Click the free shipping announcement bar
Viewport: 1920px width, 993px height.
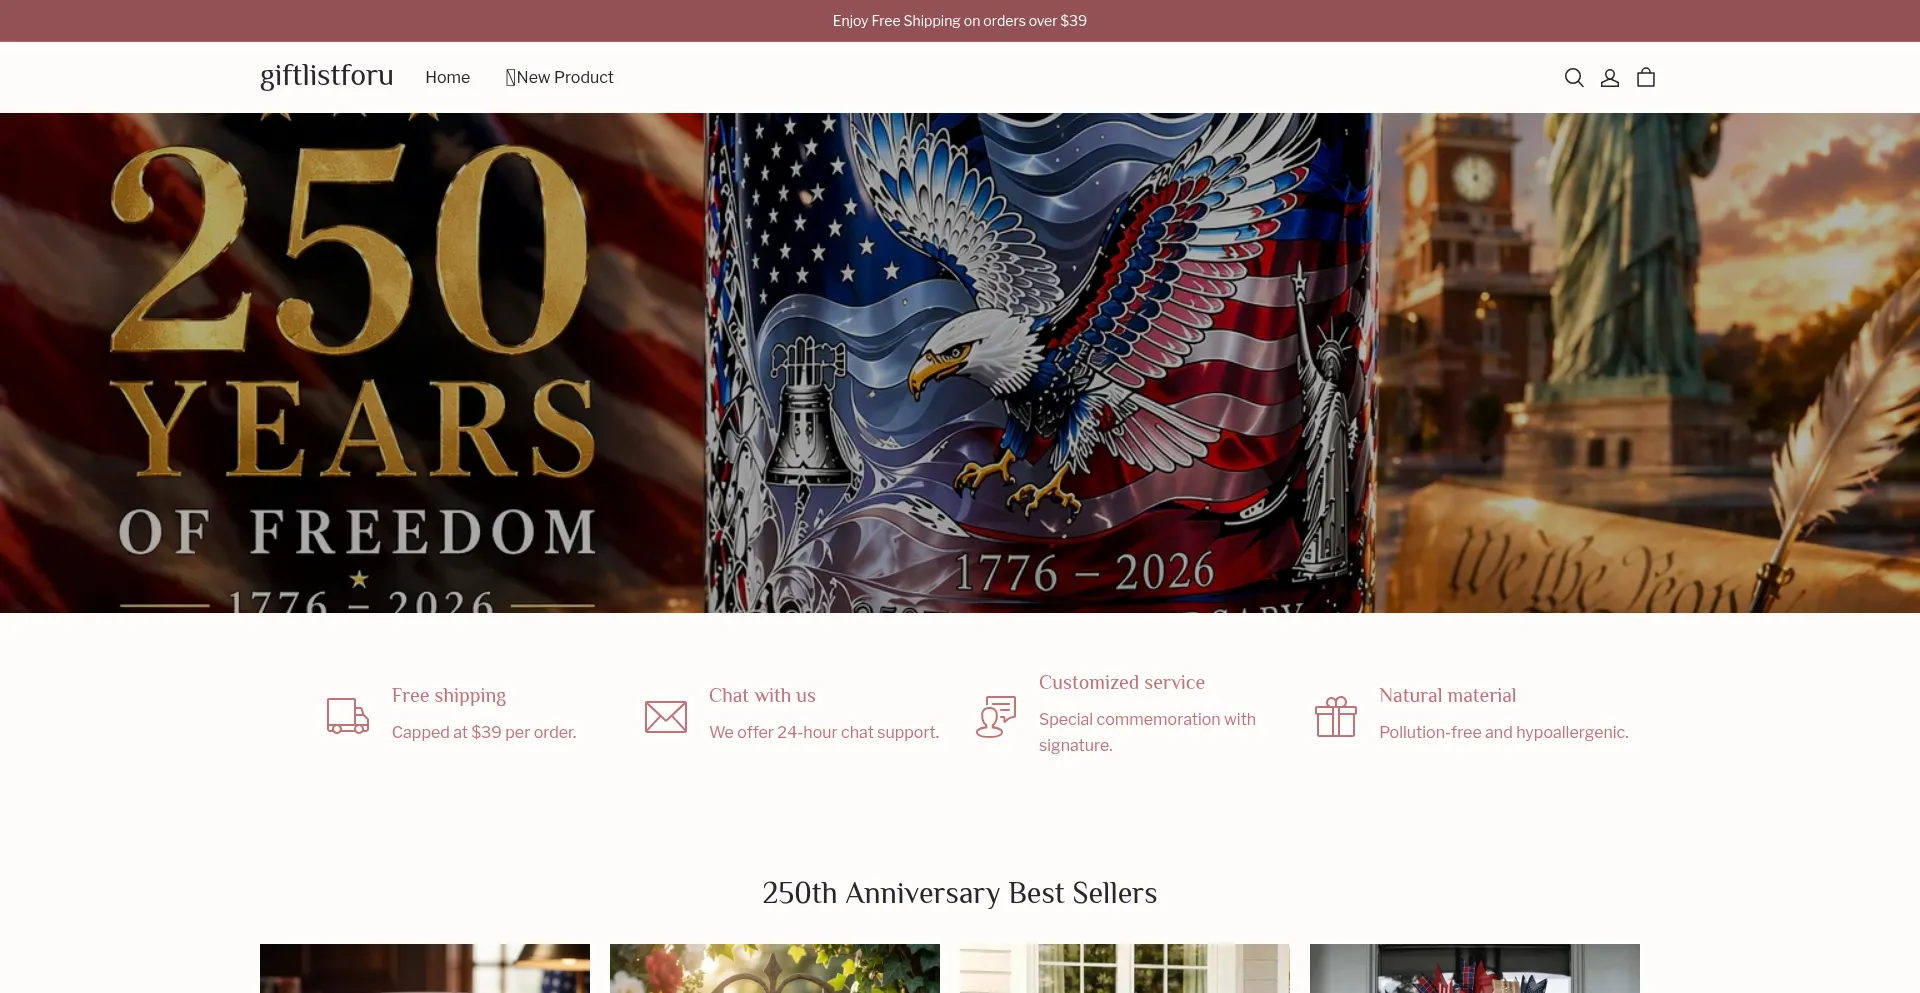point(960,21)
